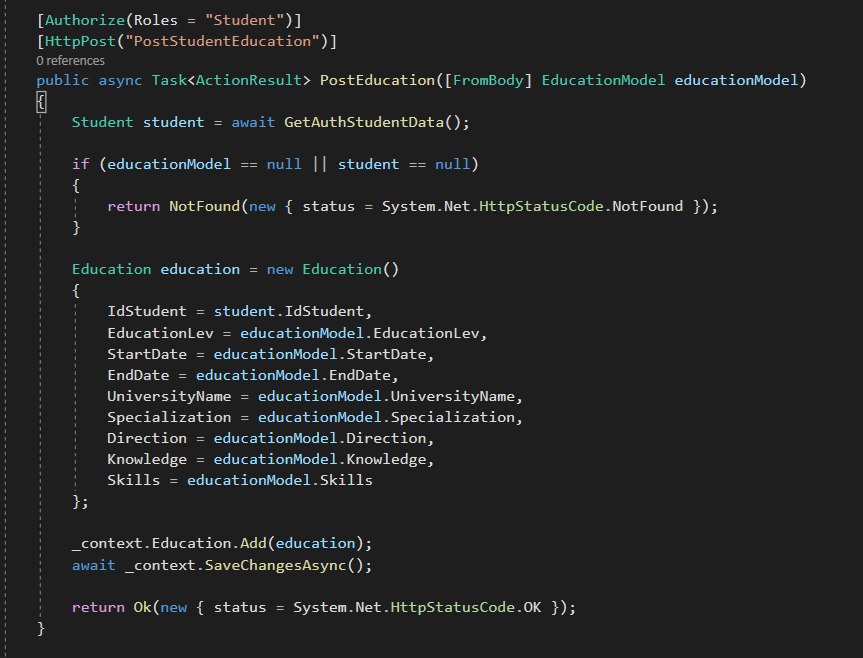The height and width of the screenshot is (658, 863).
Task: Select the "PostStudentEducation" route string
Action: (222, 41)
